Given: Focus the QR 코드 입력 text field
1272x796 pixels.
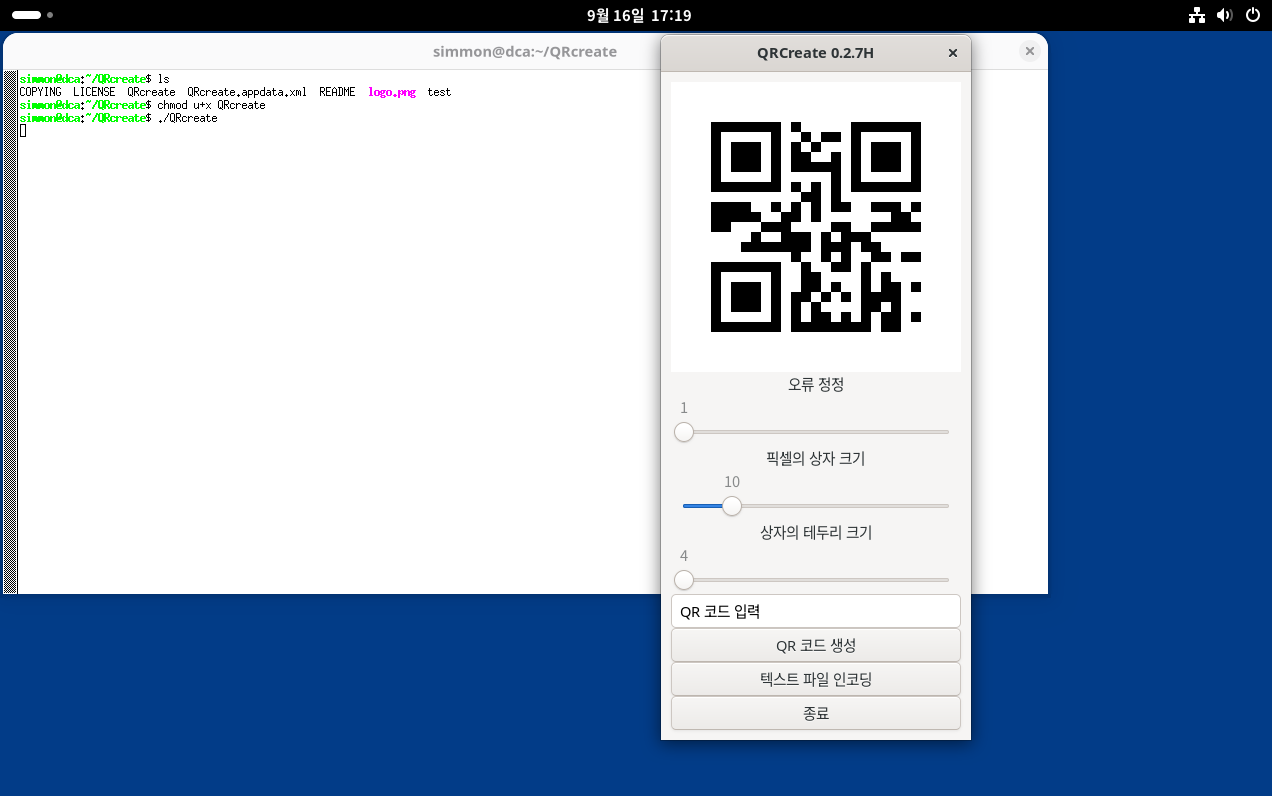Looking at the screenshot, I should [x=815, y=611].
